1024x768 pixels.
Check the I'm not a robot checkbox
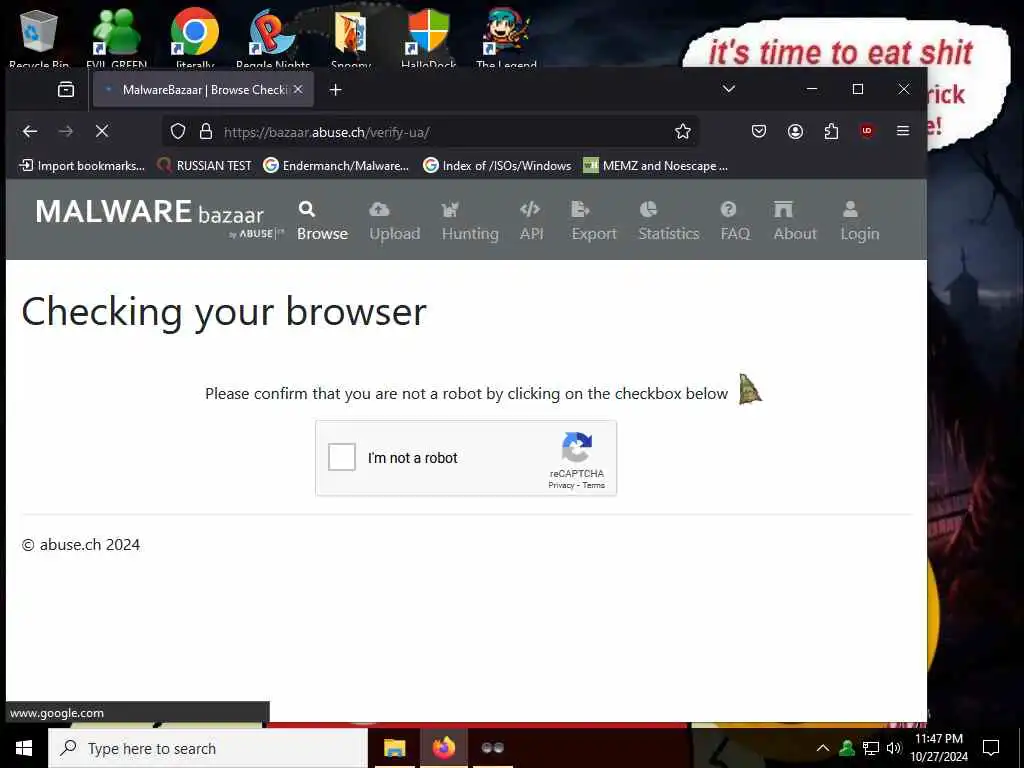(342, 457)
